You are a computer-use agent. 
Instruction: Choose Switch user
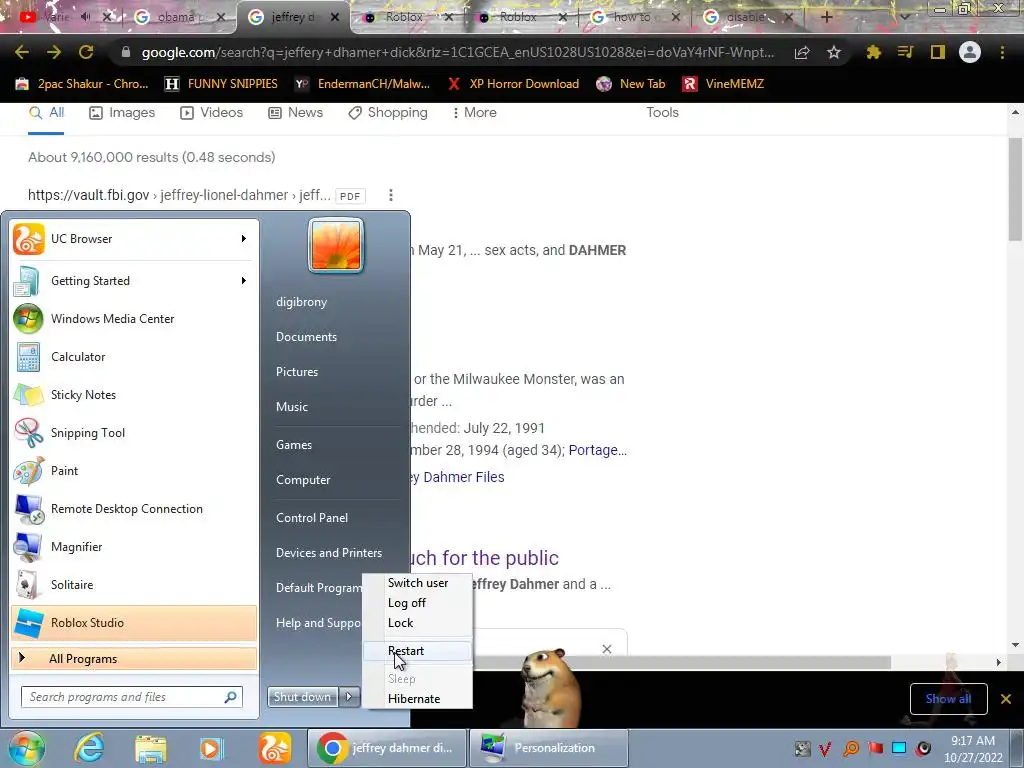tap(418, 583)
